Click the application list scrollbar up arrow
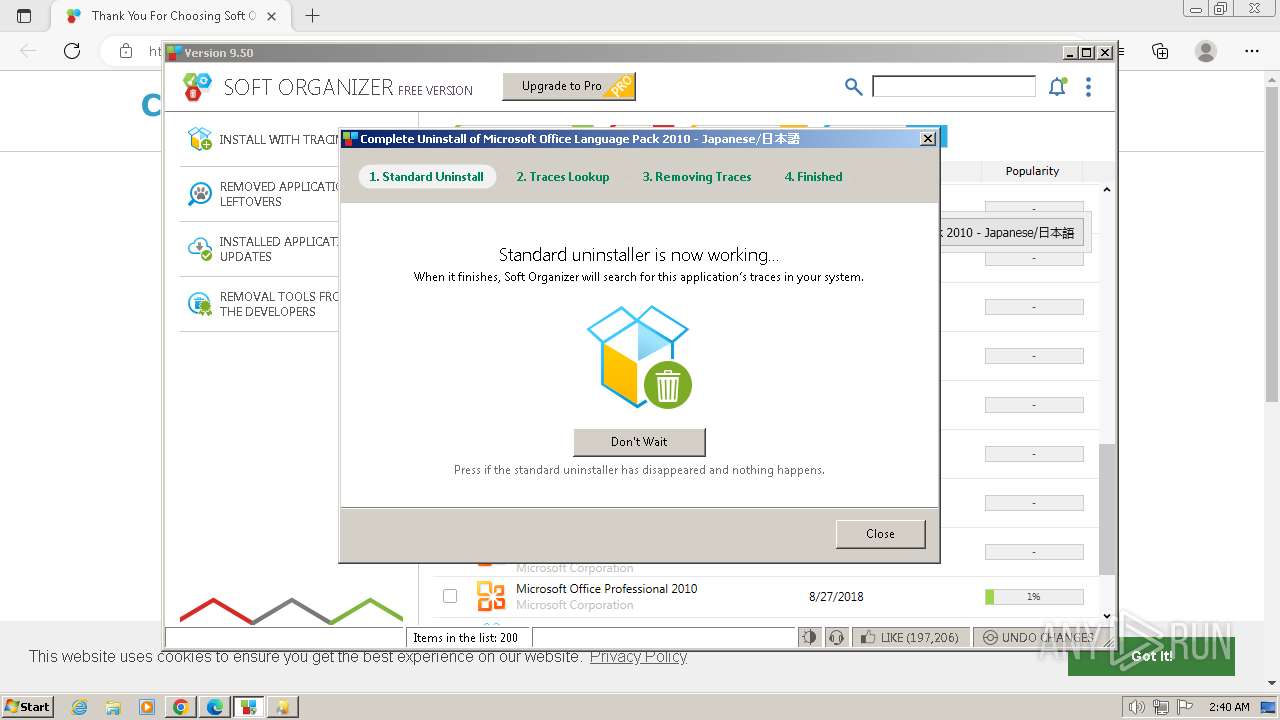The image size is (1280, 720). pos(1107,190)
